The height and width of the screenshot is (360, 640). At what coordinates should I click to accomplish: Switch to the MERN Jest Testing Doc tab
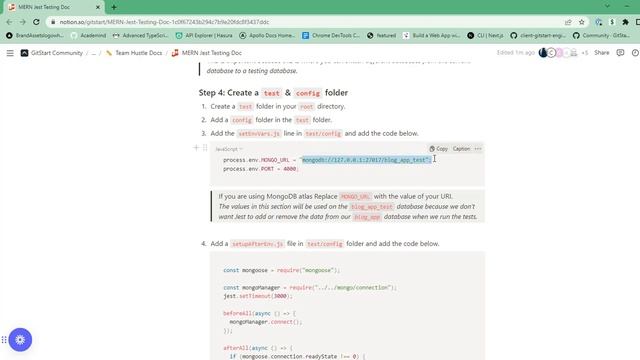(53, 7)
